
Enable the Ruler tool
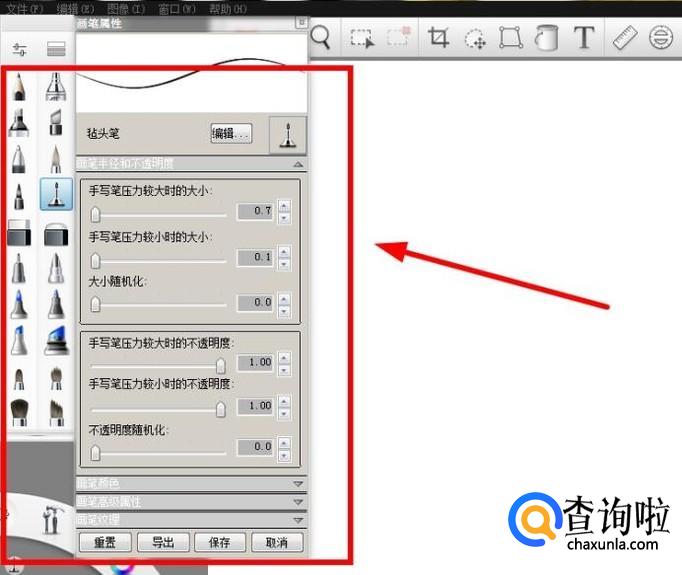tap(625, 37)
